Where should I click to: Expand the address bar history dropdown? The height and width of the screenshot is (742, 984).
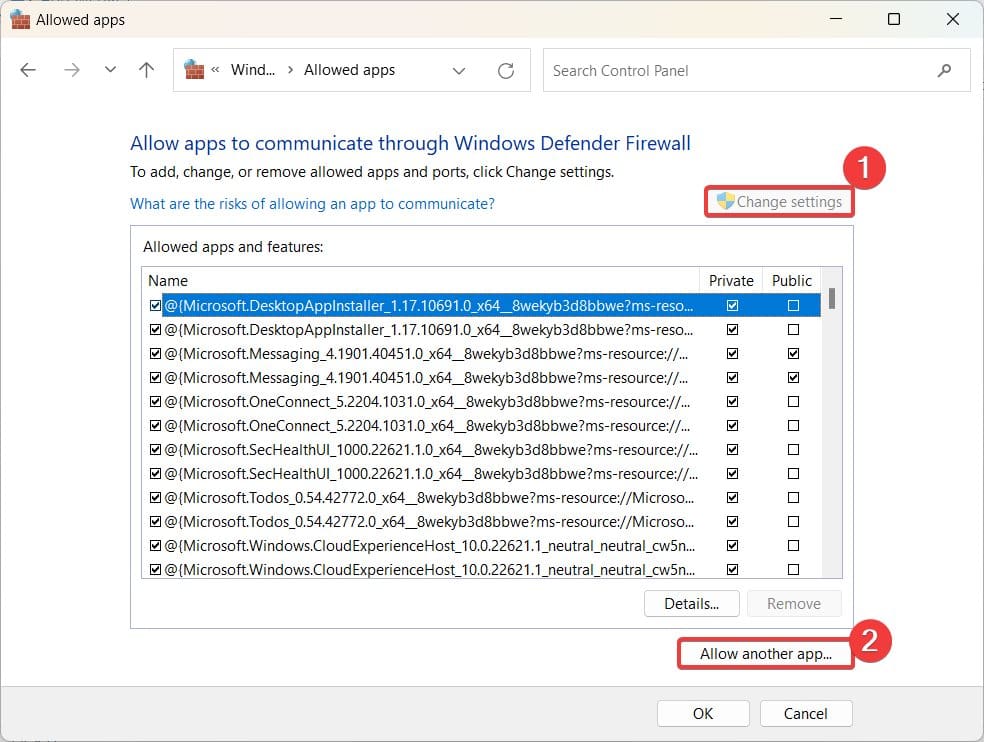click(459, 70)
